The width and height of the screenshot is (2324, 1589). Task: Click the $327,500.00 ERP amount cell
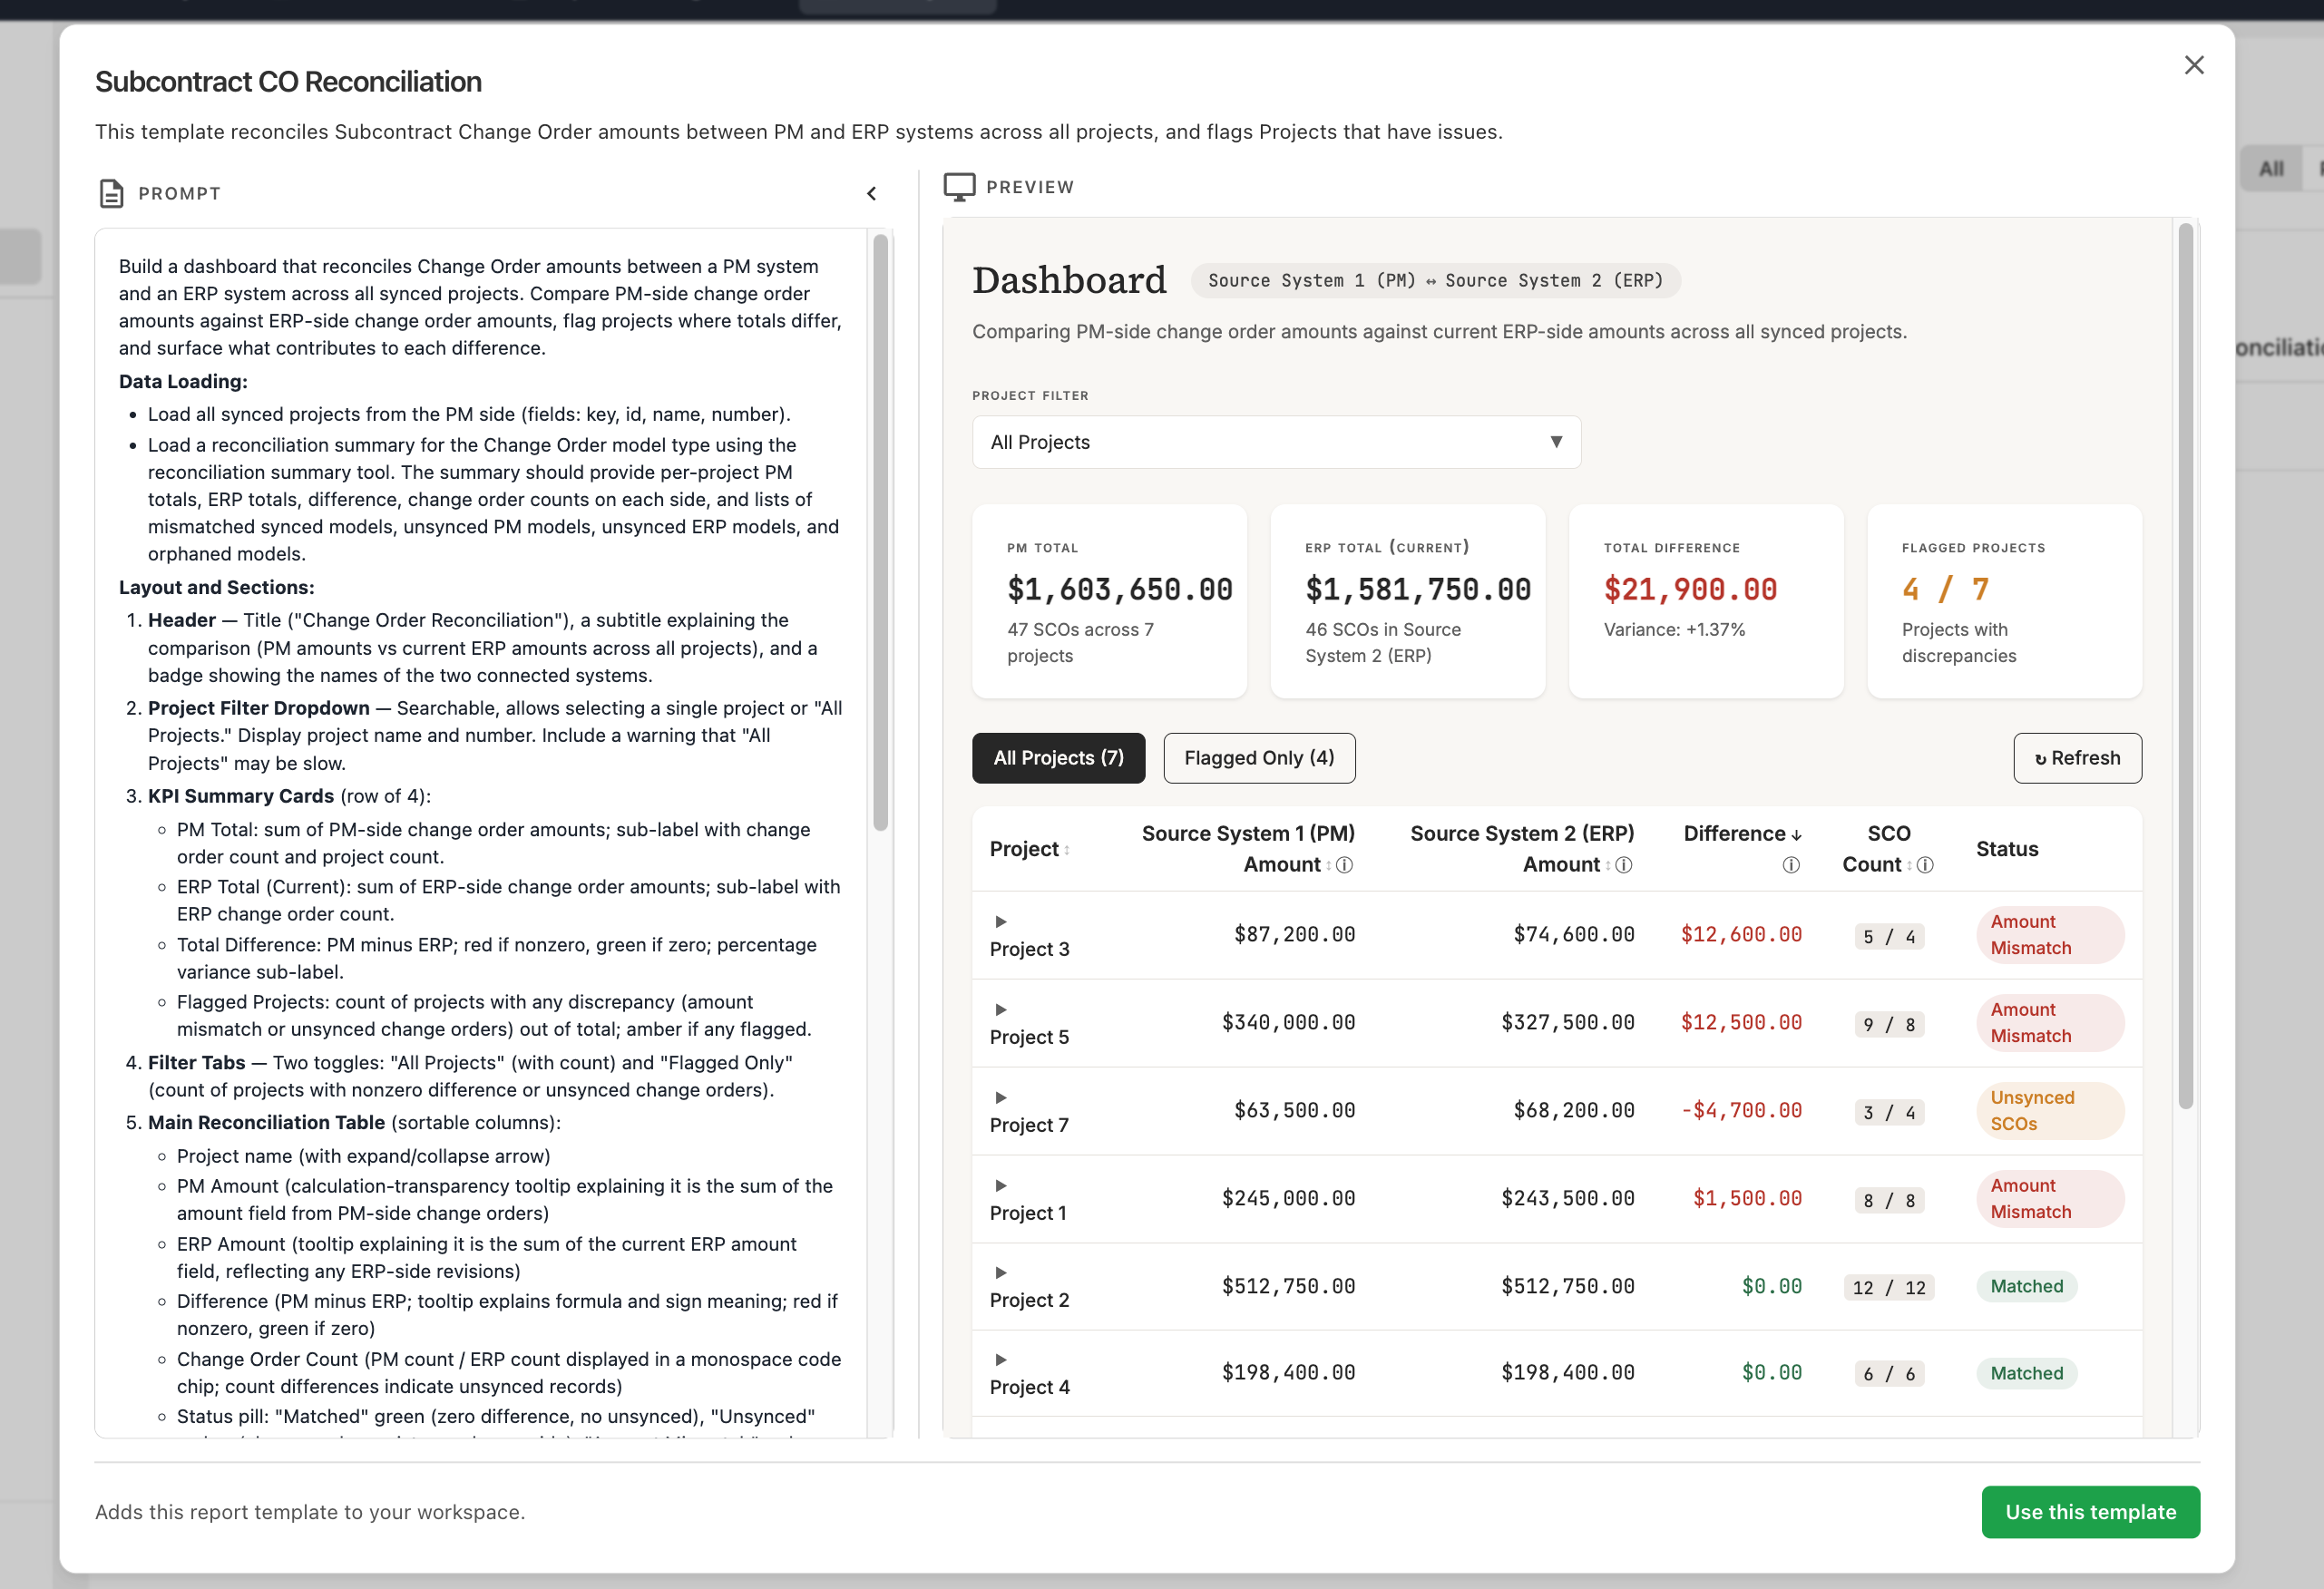point(1568,1023)
